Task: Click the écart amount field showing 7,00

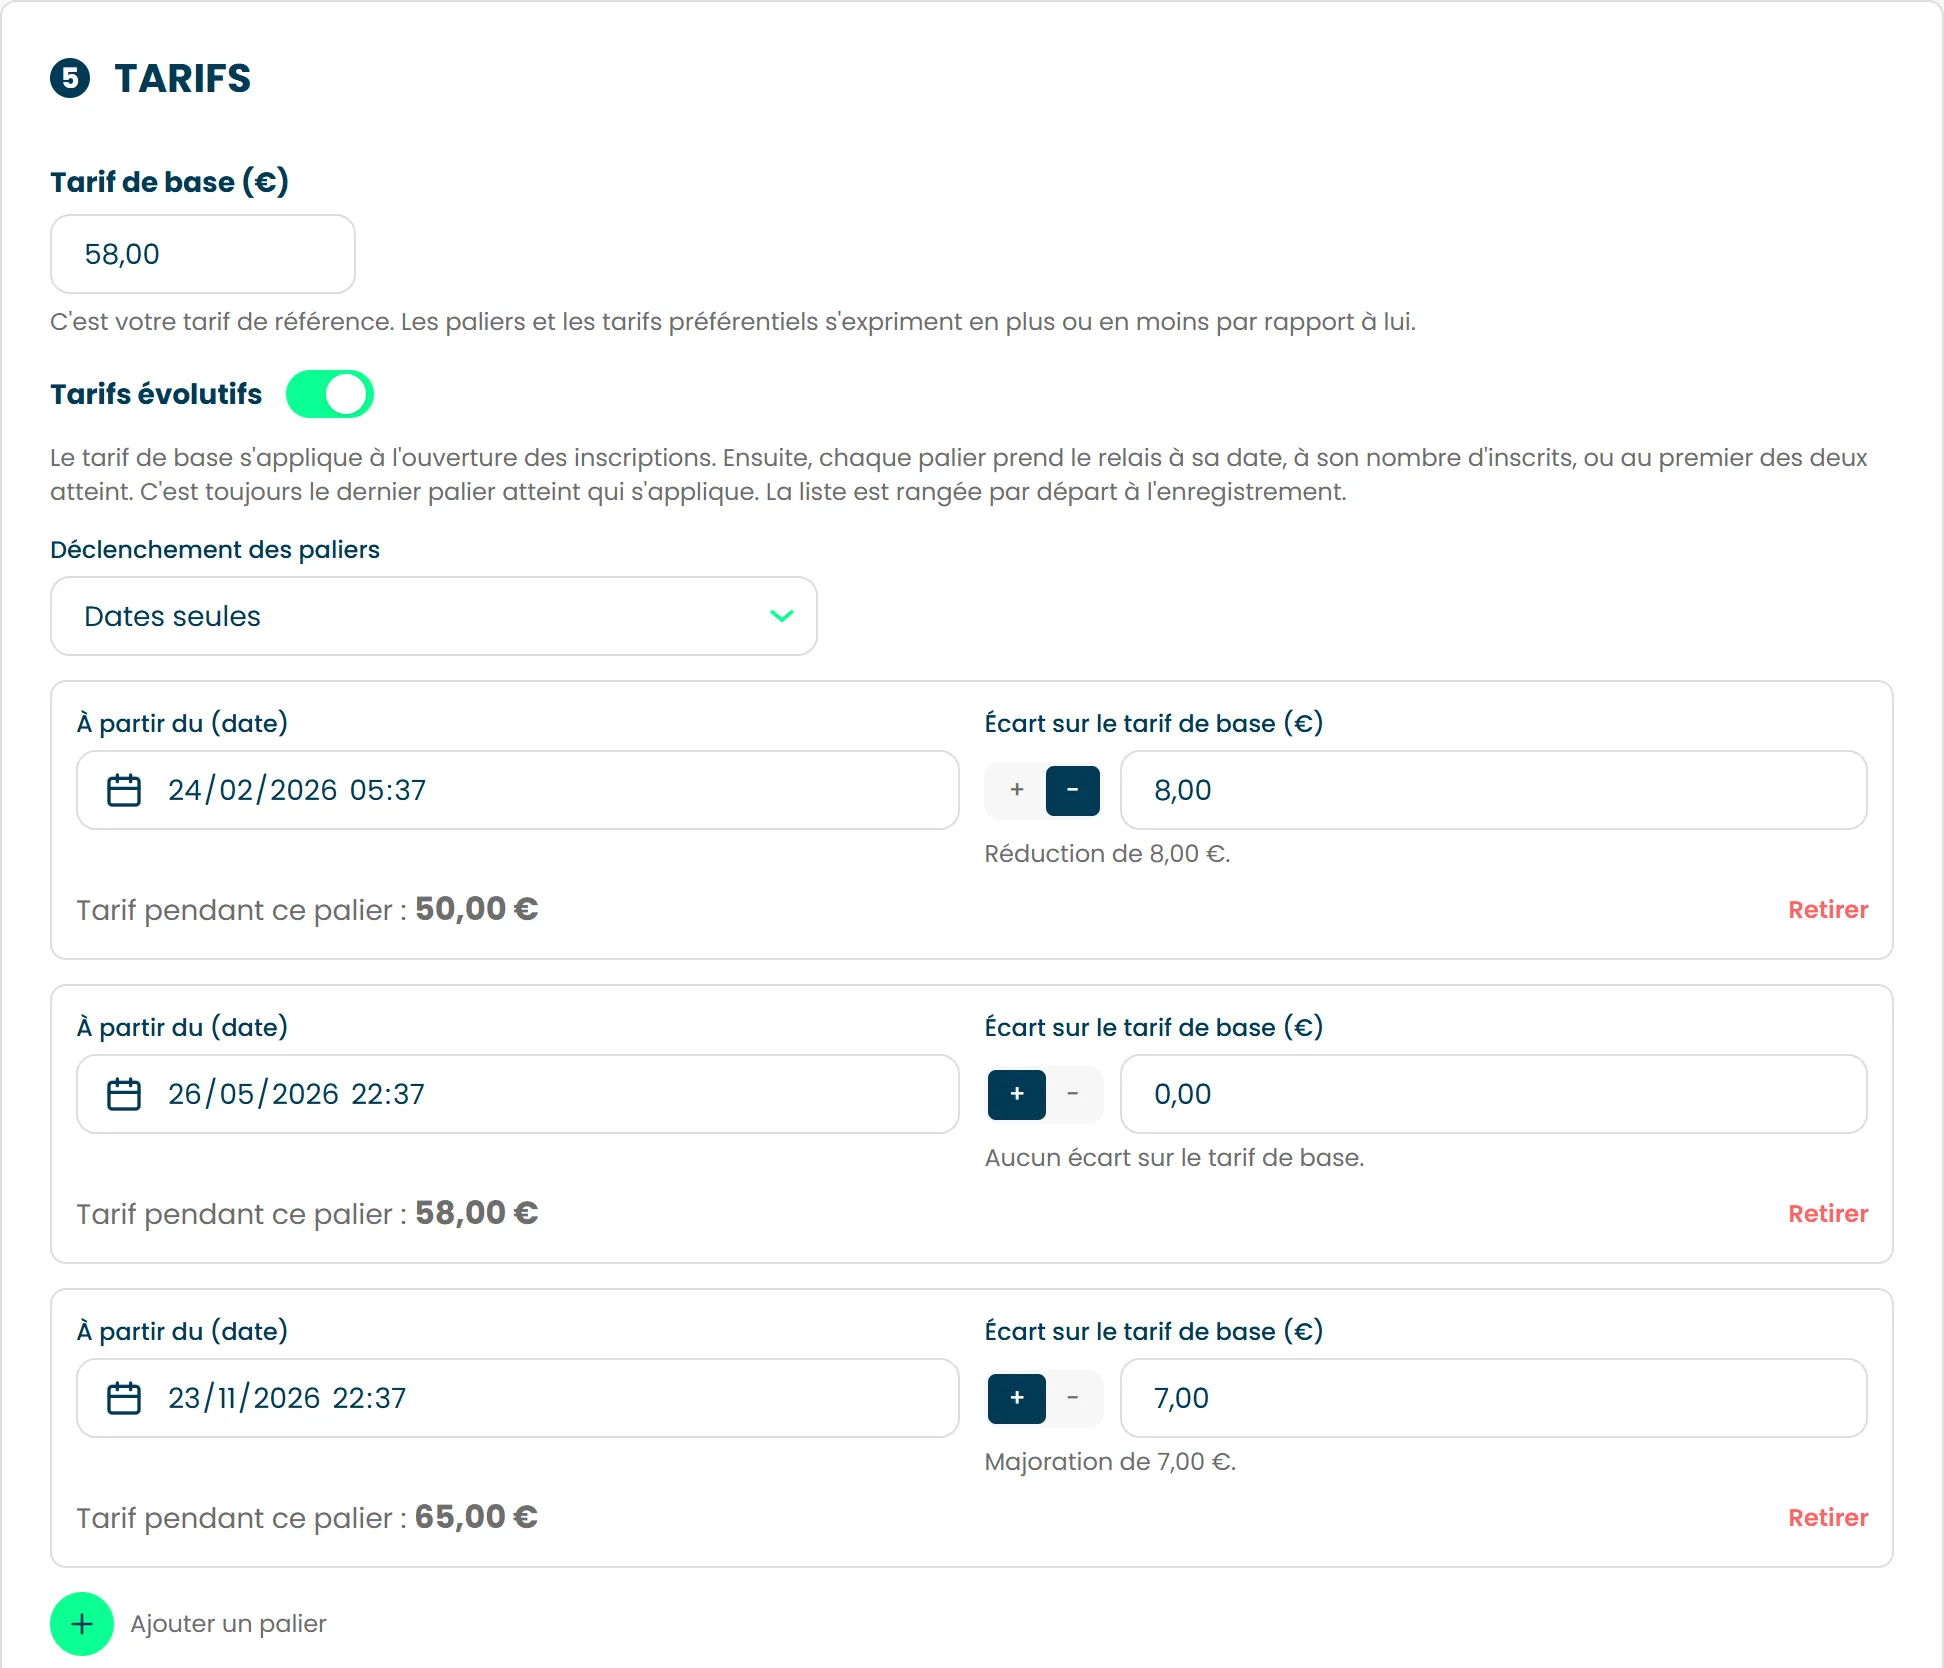Action: click(1494, 1398)
